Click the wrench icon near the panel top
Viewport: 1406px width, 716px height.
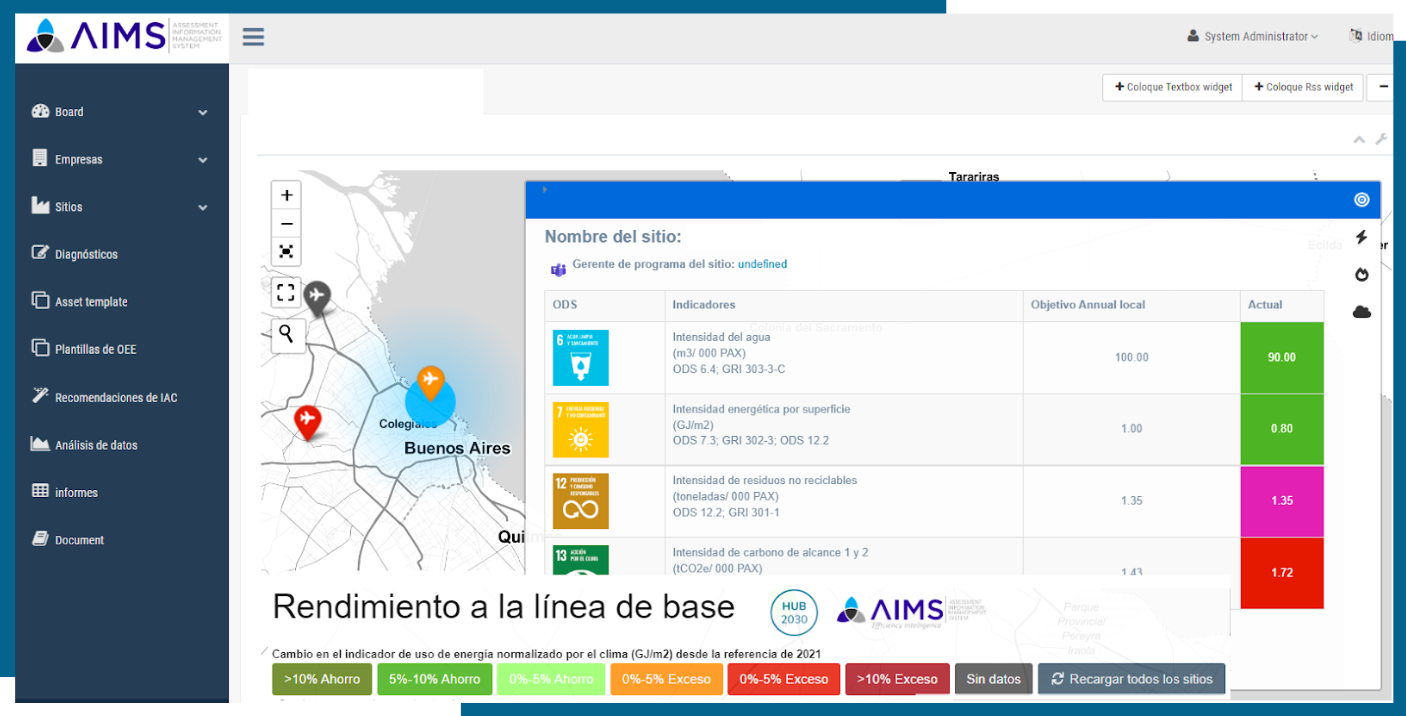tap(1382, 139)
